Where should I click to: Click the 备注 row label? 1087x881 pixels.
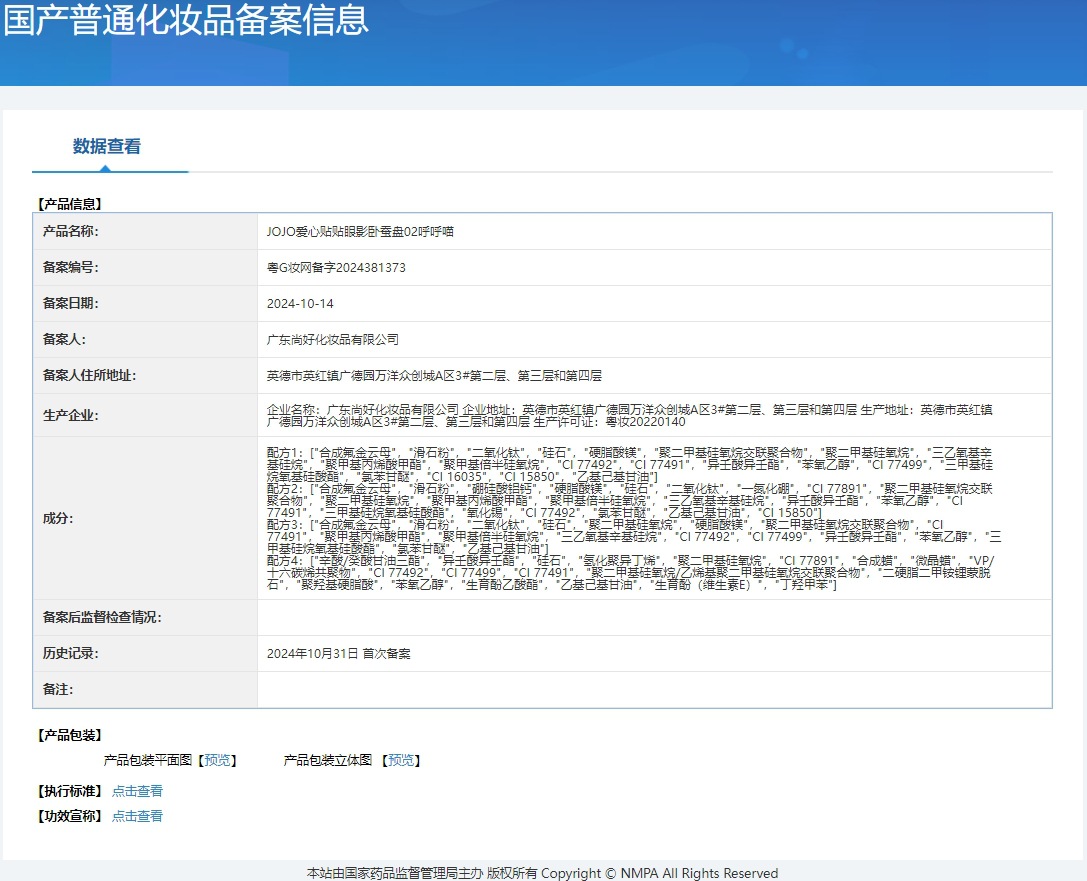[58, 690]
